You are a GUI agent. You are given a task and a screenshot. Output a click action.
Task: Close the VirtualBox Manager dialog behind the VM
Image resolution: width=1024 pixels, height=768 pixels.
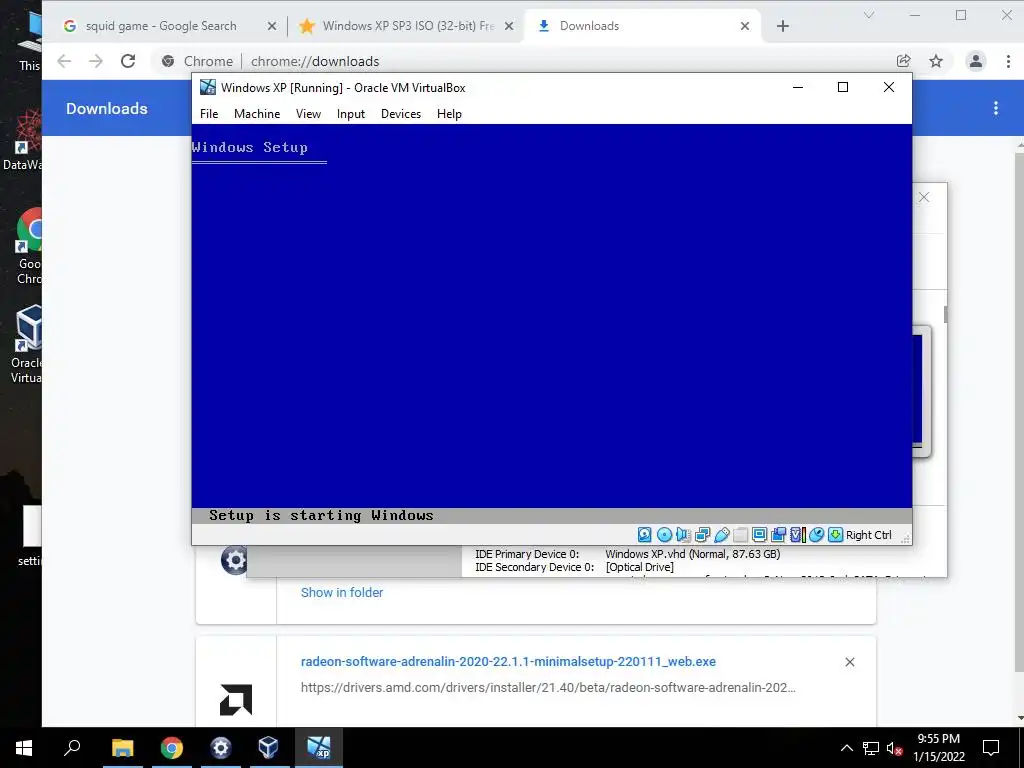(x=923, y=197)
